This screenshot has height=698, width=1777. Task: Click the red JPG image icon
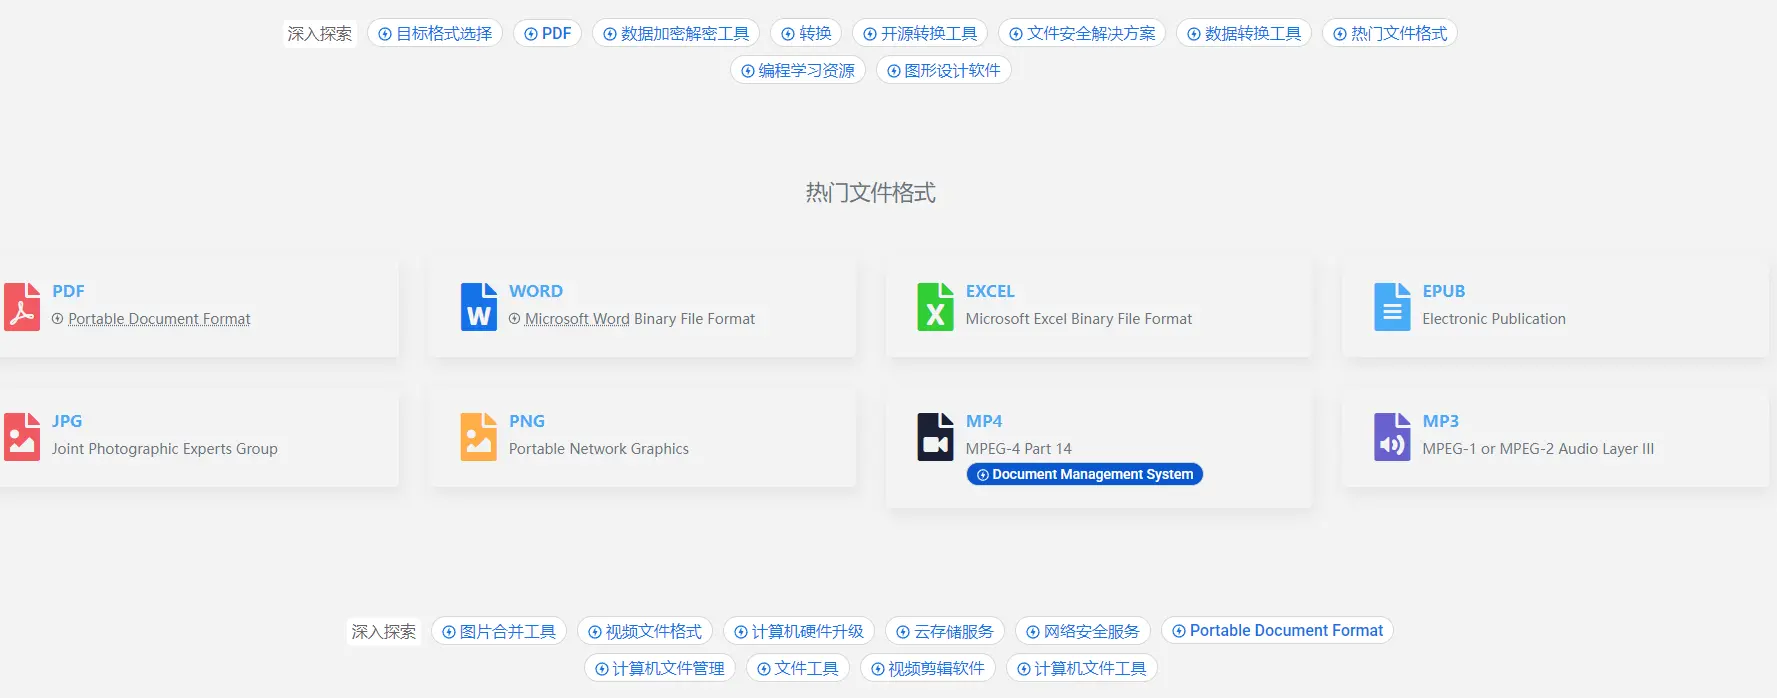click(x=21, y=437)
